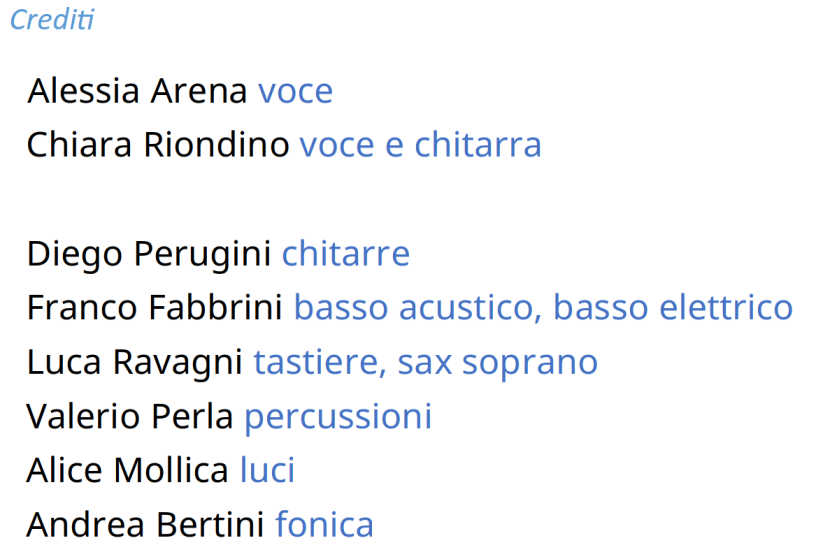Click the percussioni role text
Viewport: 823px width, 552px height.
coord(338,417)
